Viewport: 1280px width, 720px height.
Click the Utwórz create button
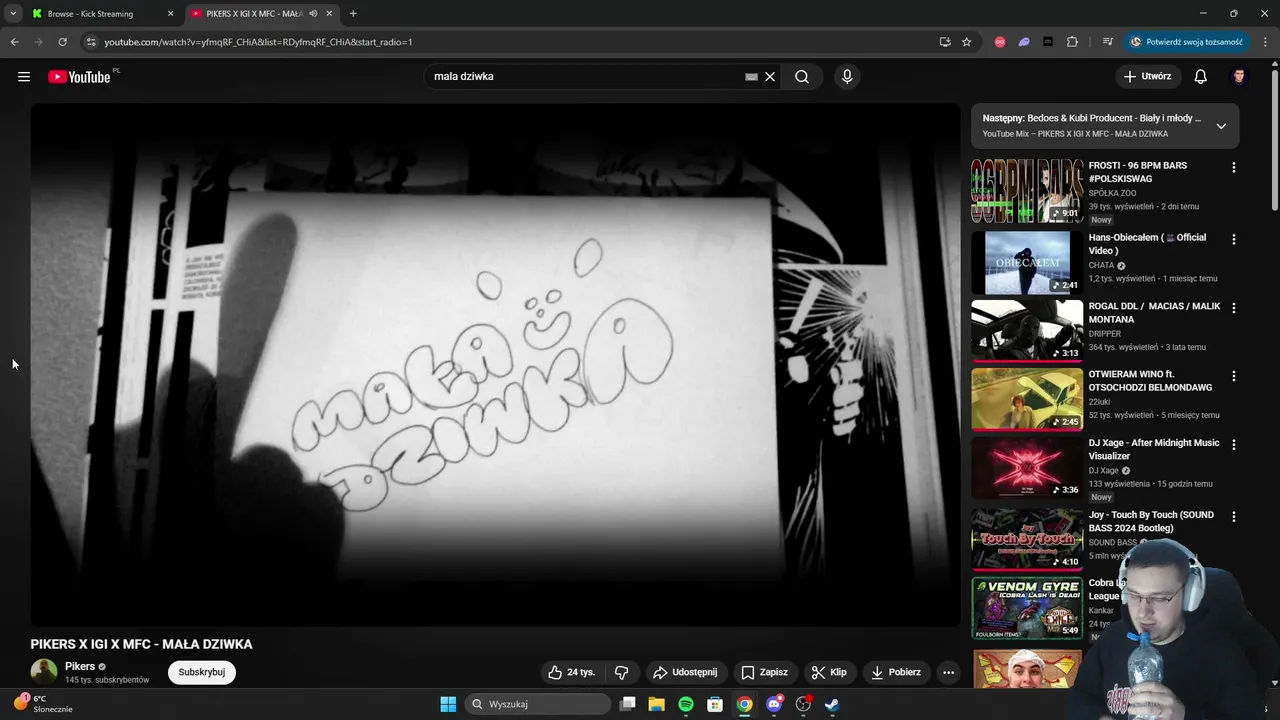(1147, 77)
